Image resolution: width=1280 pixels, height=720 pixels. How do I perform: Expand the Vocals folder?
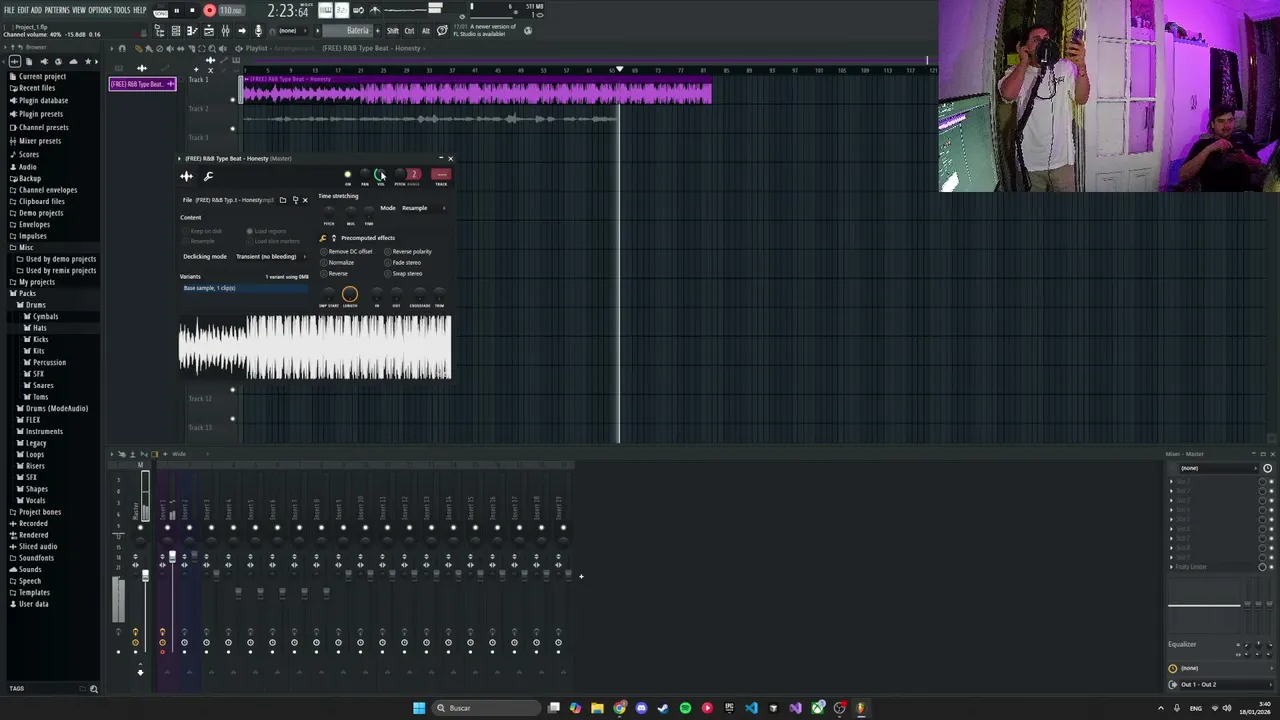coord(35,500)
